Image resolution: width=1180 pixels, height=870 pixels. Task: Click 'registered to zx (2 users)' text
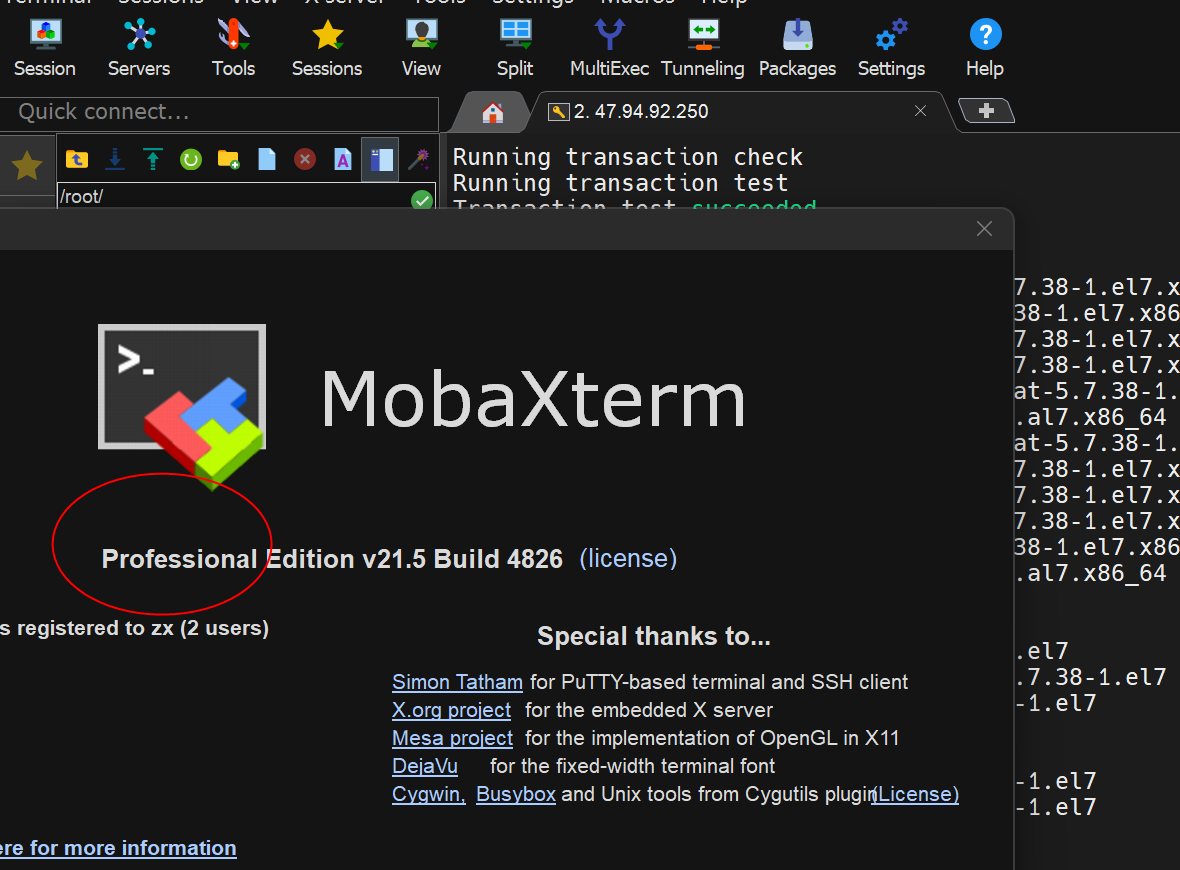click(x=143, y=628)
